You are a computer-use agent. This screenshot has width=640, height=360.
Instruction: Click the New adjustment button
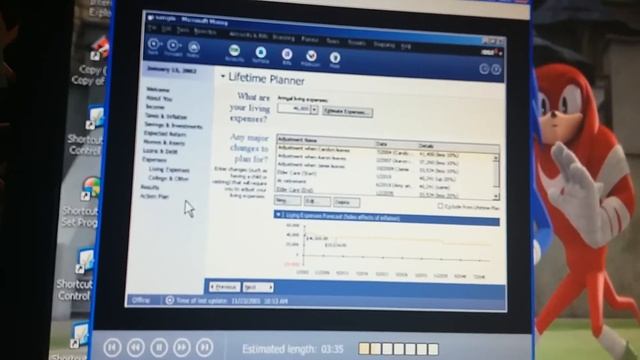(x=288, y=200)
